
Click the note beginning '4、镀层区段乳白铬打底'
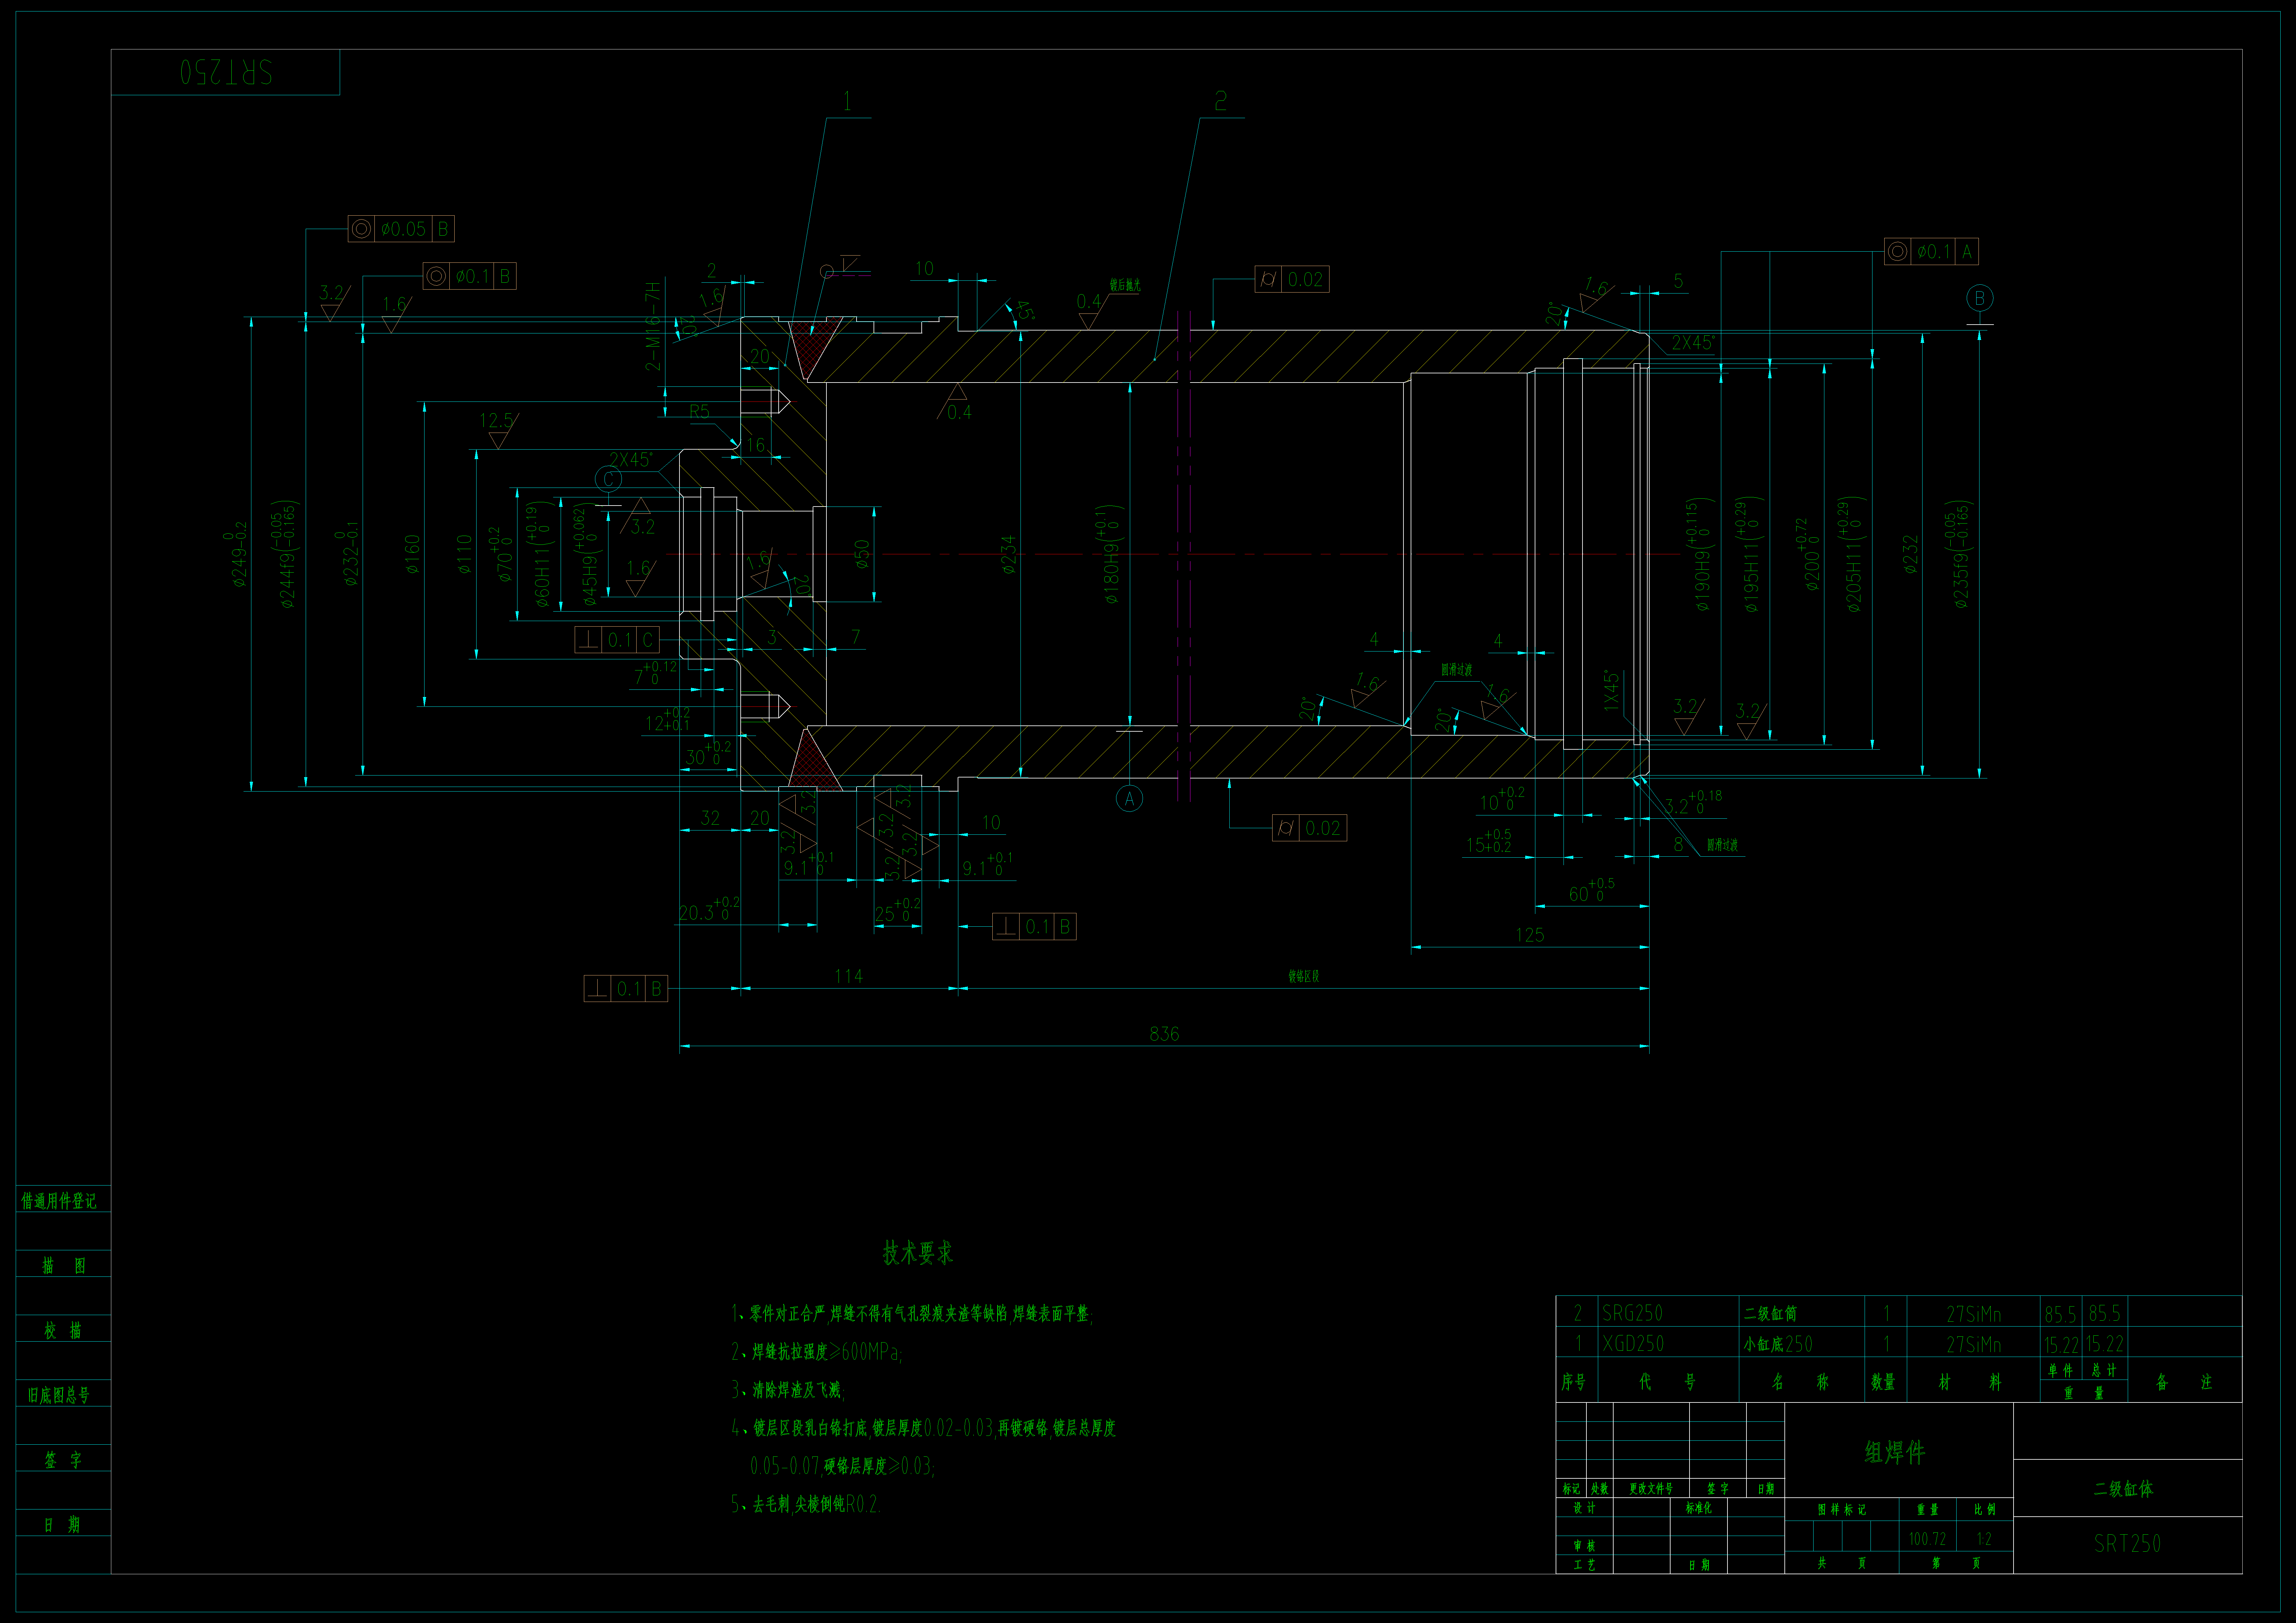coord(923,1428)
